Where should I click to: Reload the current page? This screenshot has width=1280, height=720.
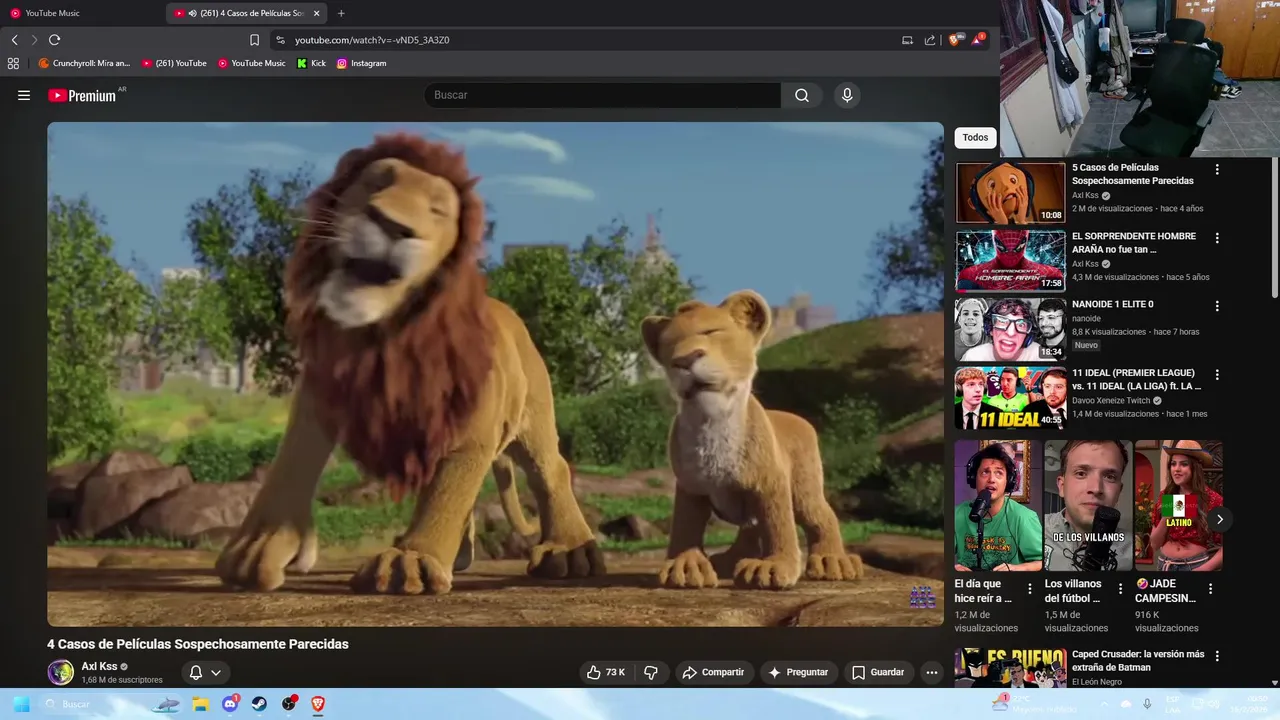click(x=55, y=40)
